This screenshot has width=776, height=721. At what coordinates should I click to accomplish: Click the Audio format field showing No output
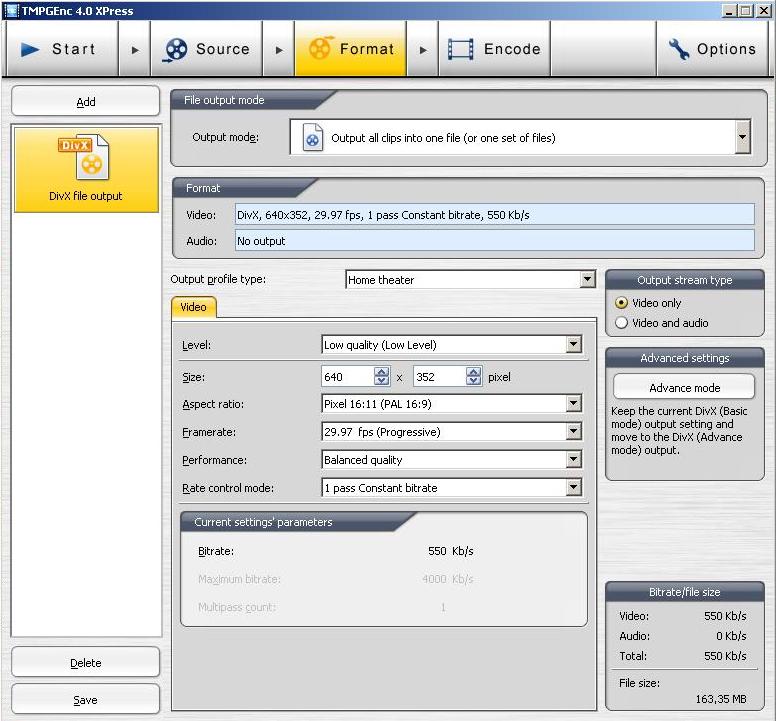point(494,240)
